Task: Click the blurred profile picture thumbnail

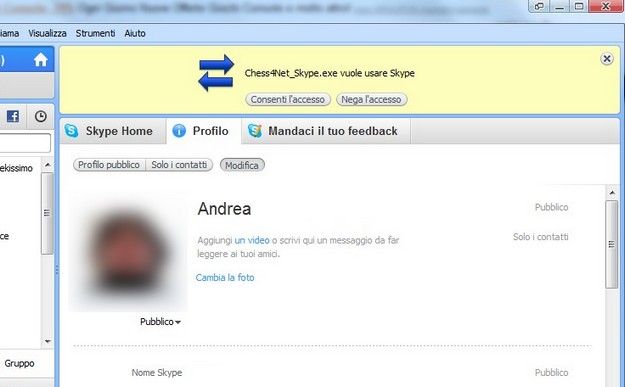Action: (128, 253)
